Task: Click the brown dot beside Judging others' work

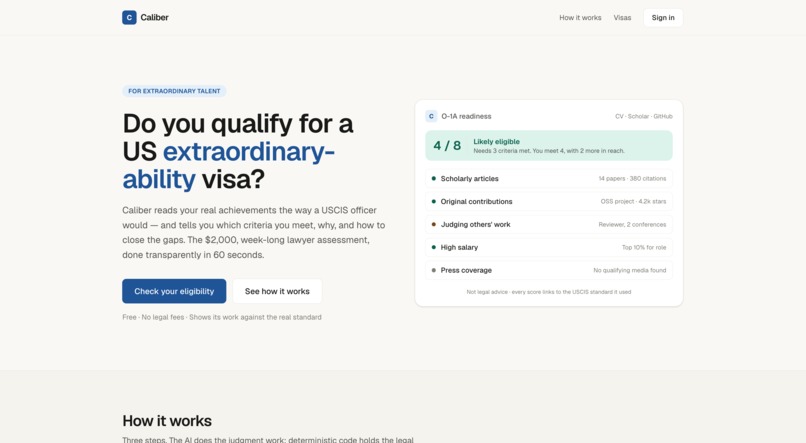Action: point(434,224)
